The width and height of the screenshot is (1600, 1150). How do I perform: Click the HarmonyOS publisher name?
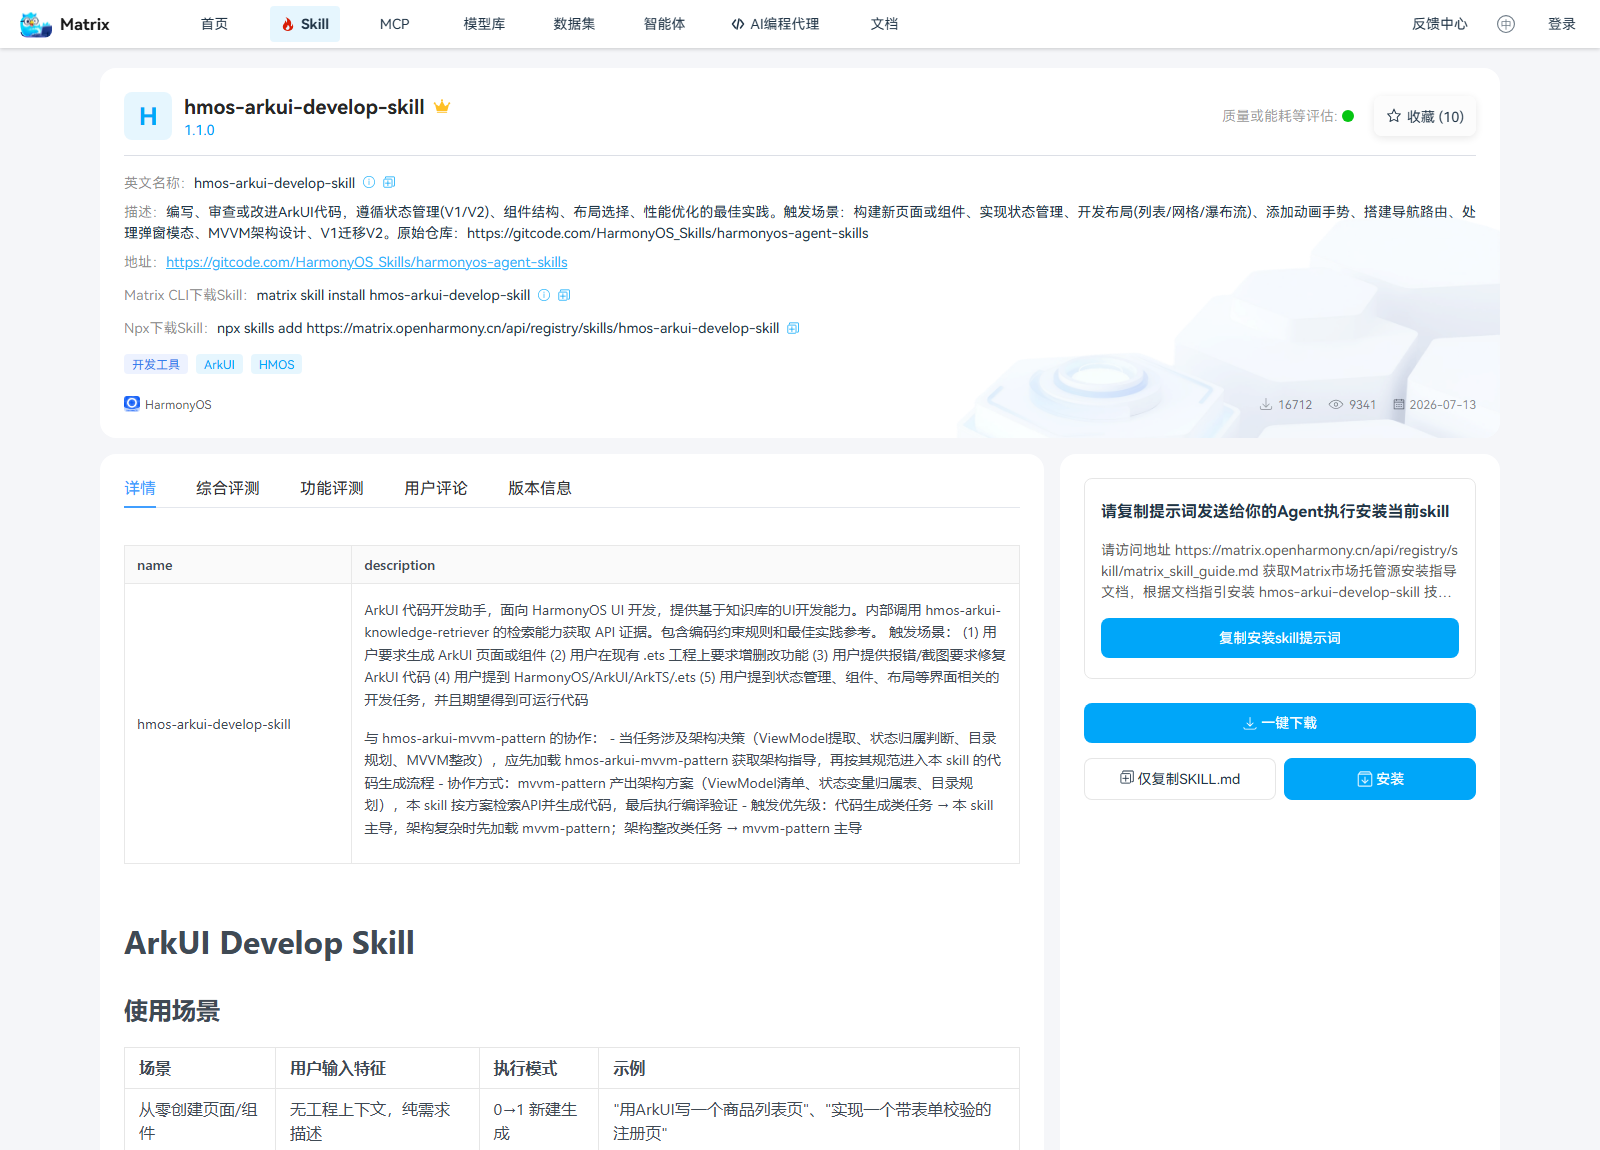pyautogui.click(x=178, y=405)
